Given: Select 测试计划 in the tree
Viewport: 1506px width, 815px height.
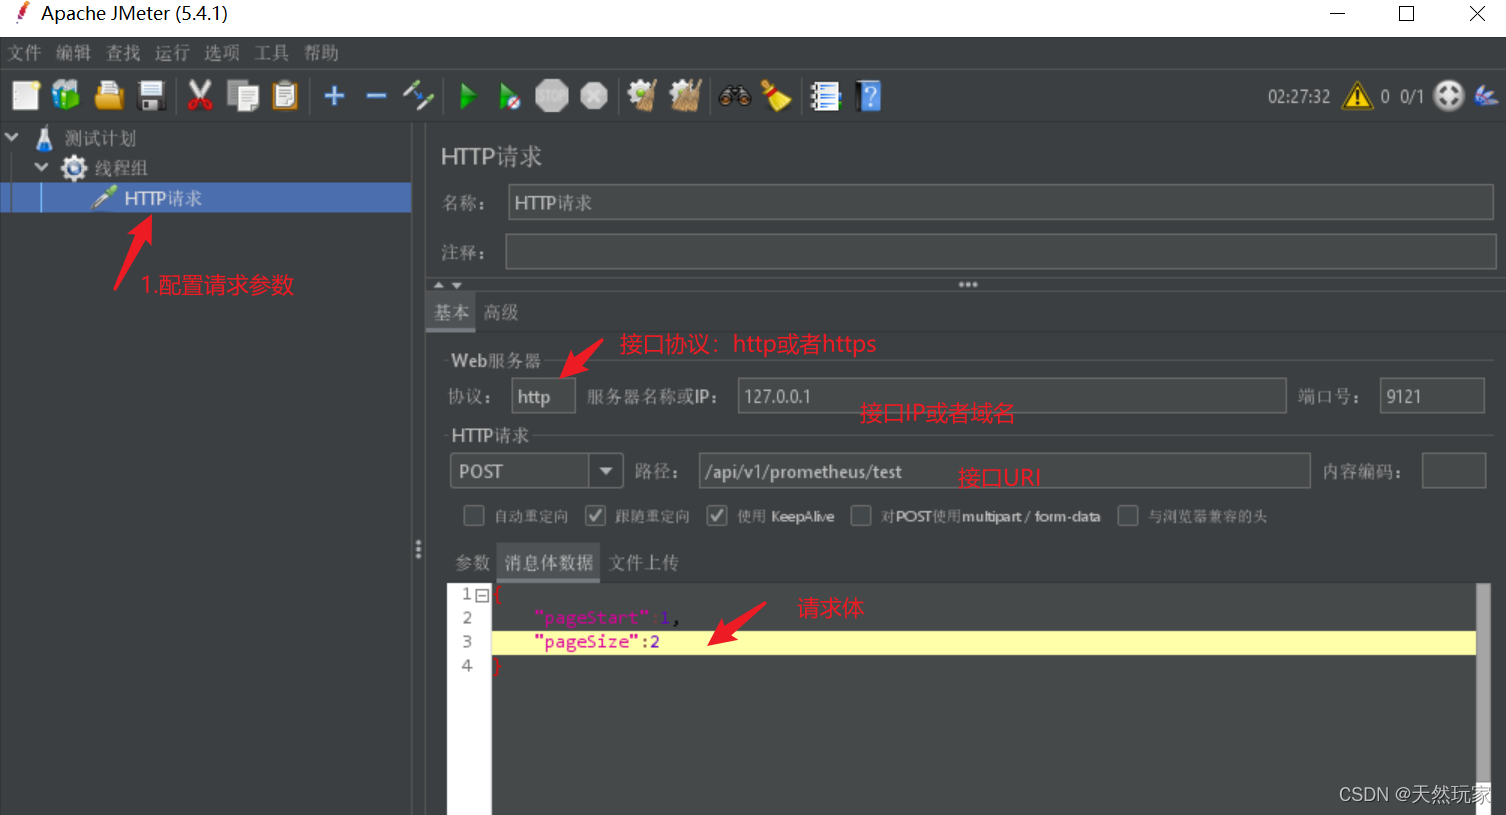Looking at the screenshot, I should (100, 138).
